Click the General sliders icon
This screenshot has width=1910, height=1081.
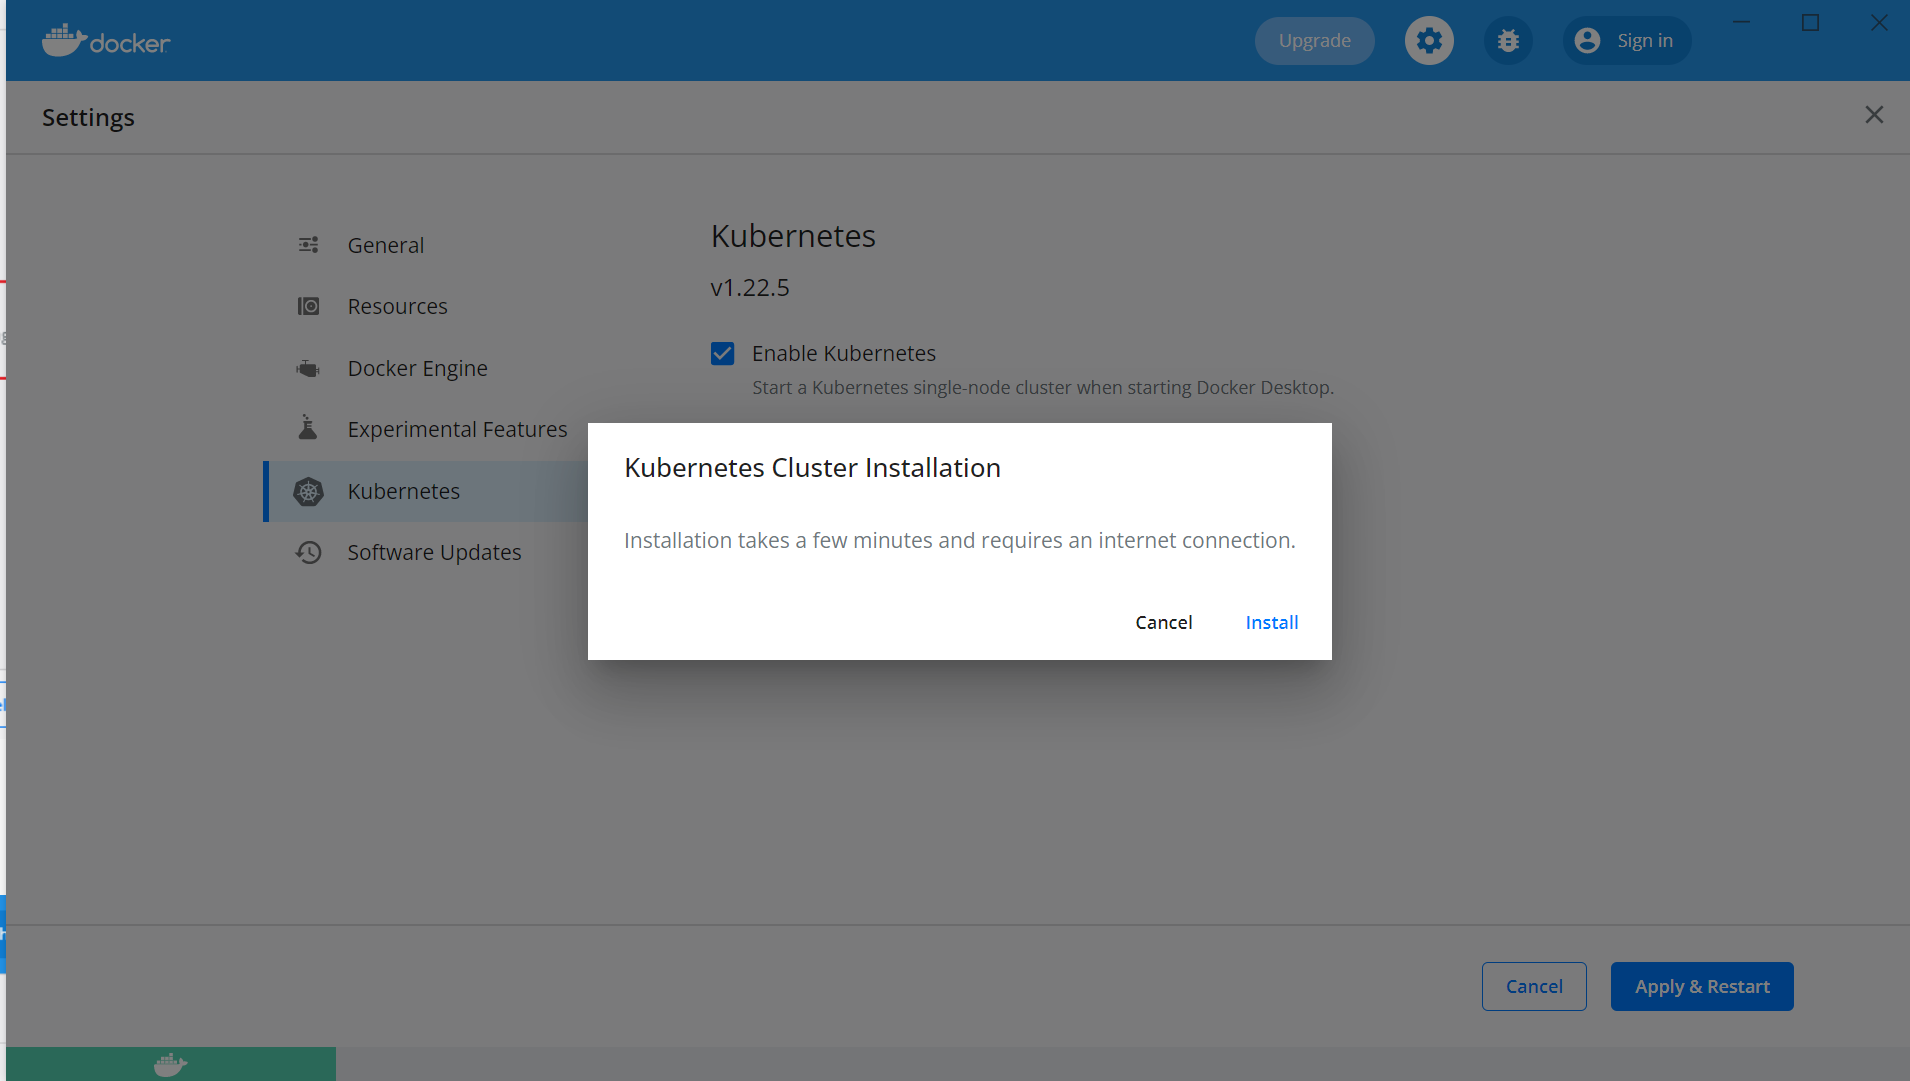pos(308,245)
